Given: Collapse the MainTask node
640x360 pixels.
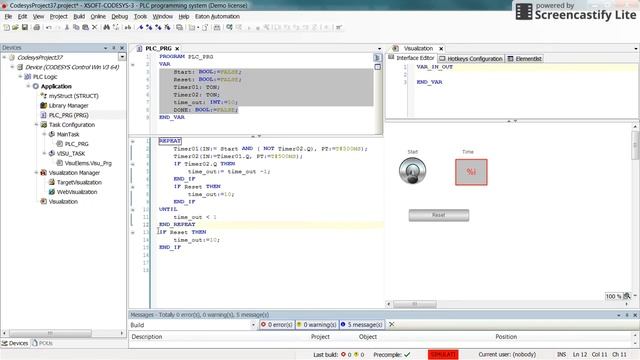Looking at the screenshot, I should coord(44,134).
